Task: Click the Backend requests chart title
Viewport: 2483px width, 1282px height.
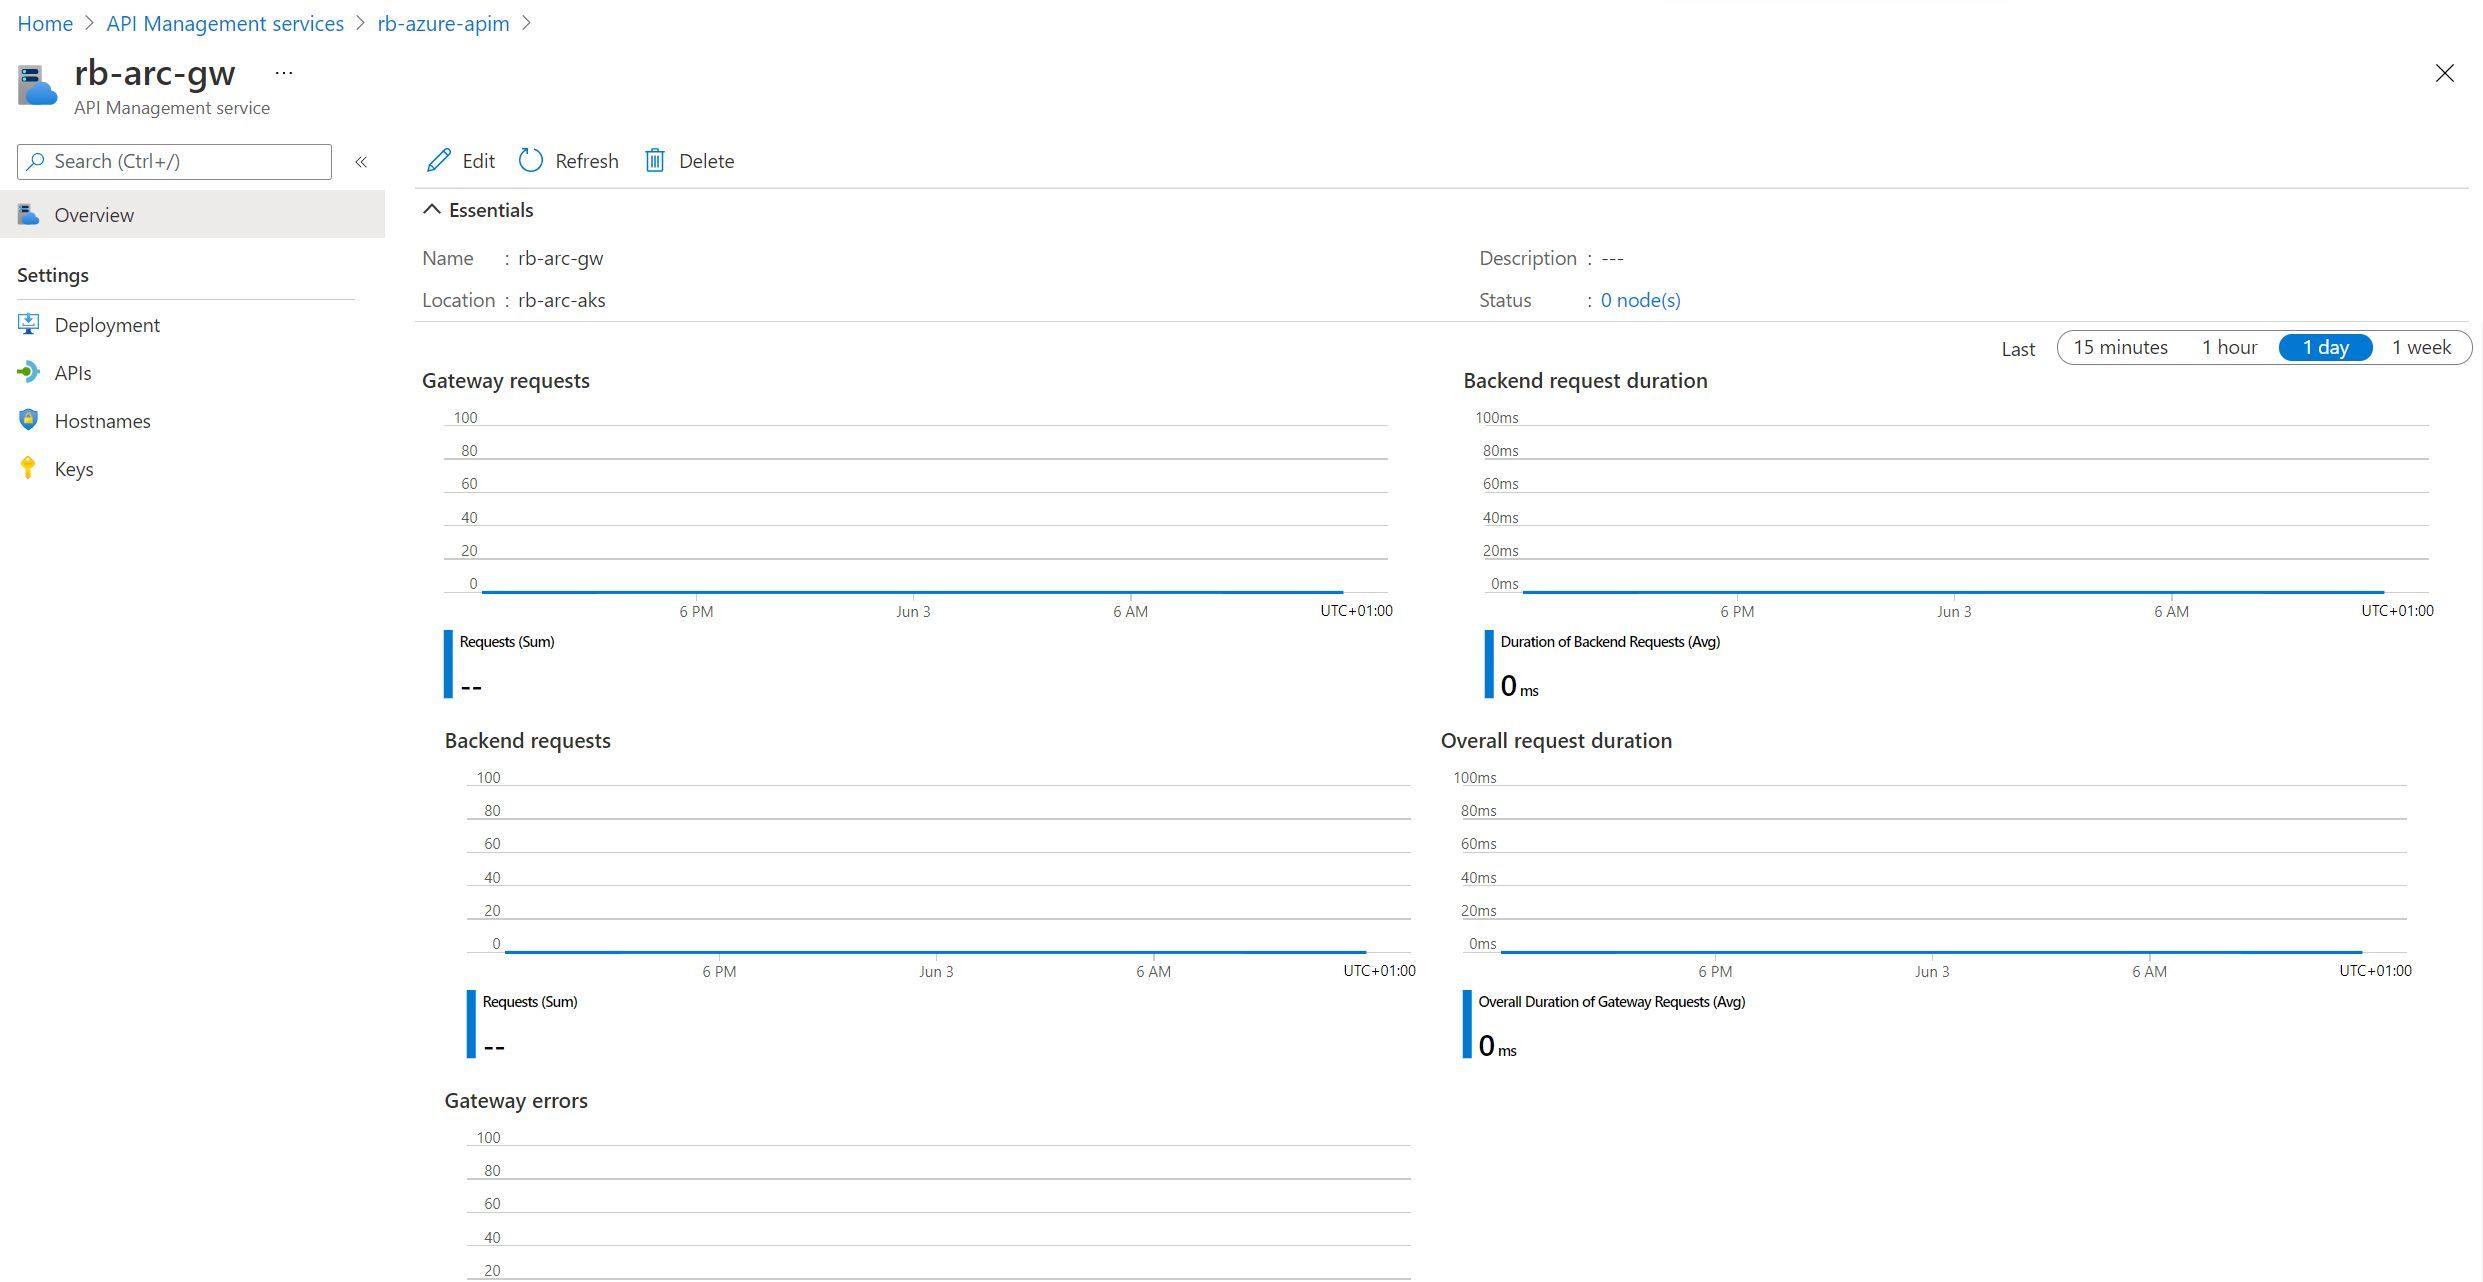Action: coord(527,740)
